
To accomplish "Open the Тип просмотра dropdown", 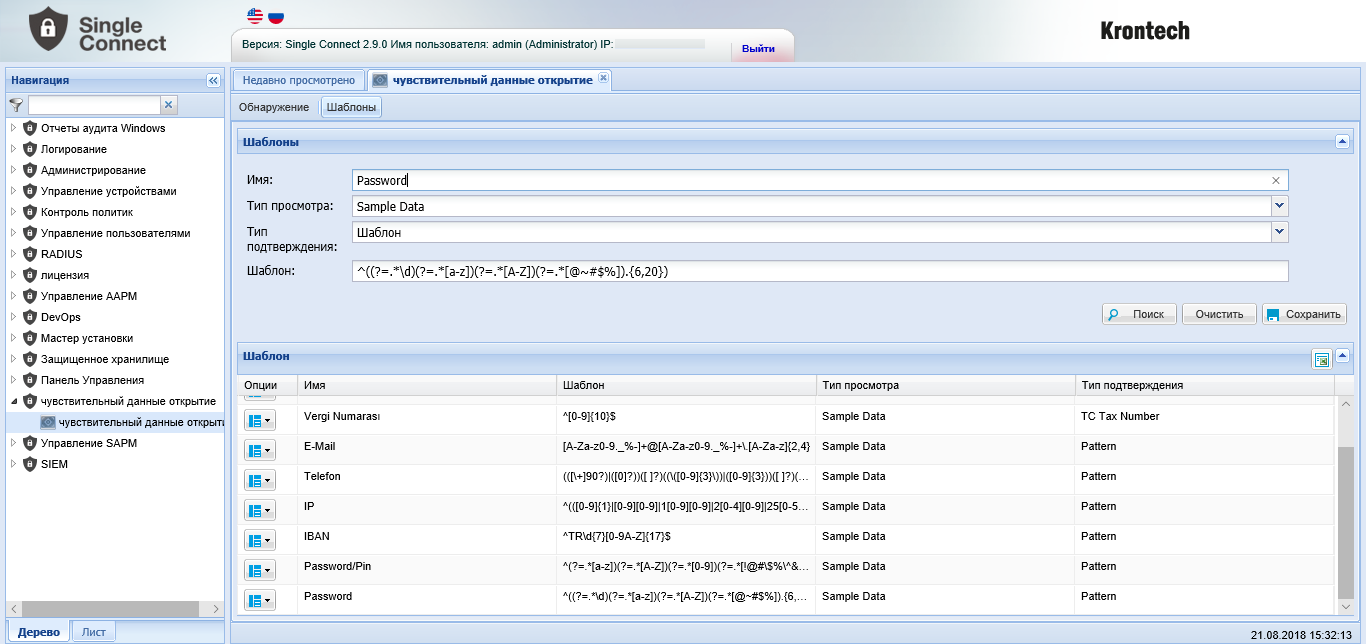I will [1279, 206].
